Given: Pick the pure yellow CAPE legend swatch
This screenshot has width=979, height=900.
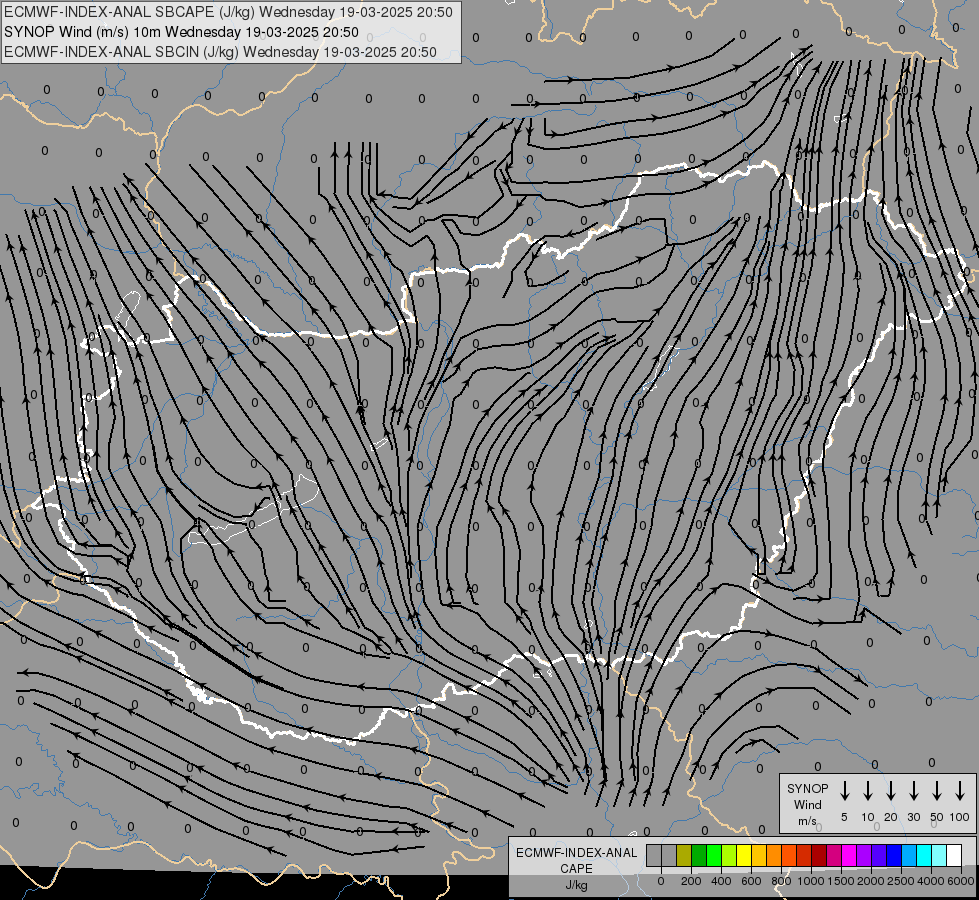Looking at the screenshot, I should click(744, 855).
